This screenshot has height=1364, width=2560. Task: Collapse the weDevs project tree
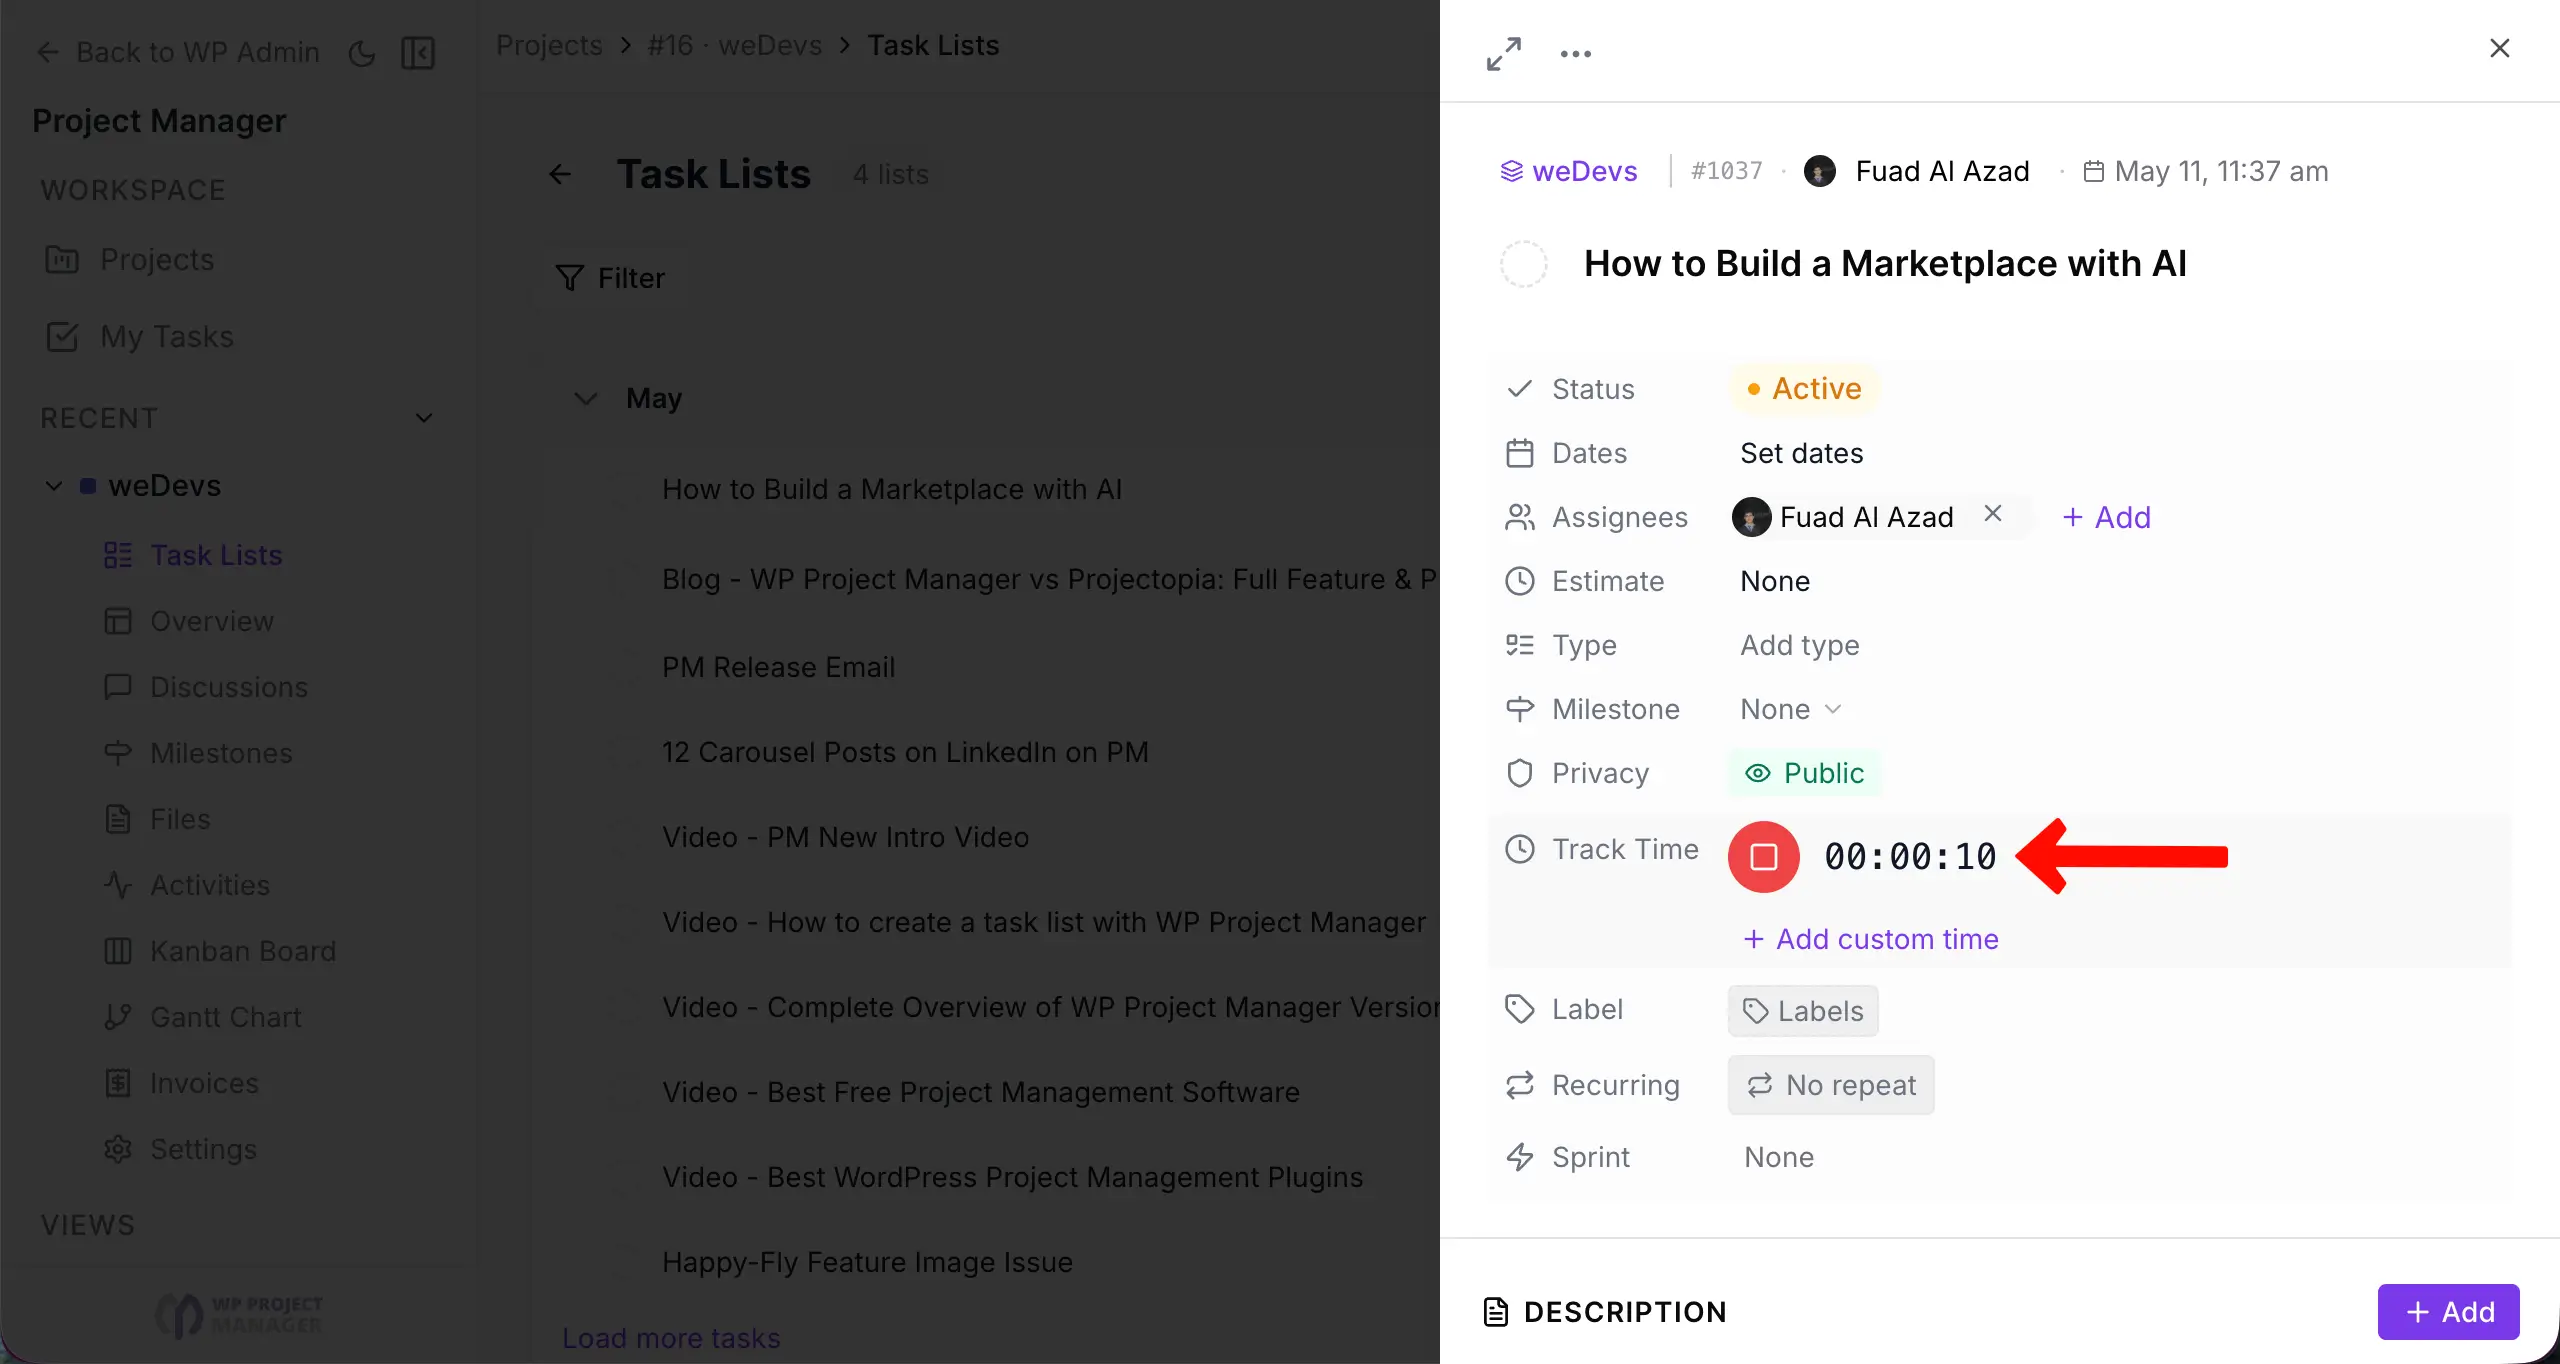point(54,486)
